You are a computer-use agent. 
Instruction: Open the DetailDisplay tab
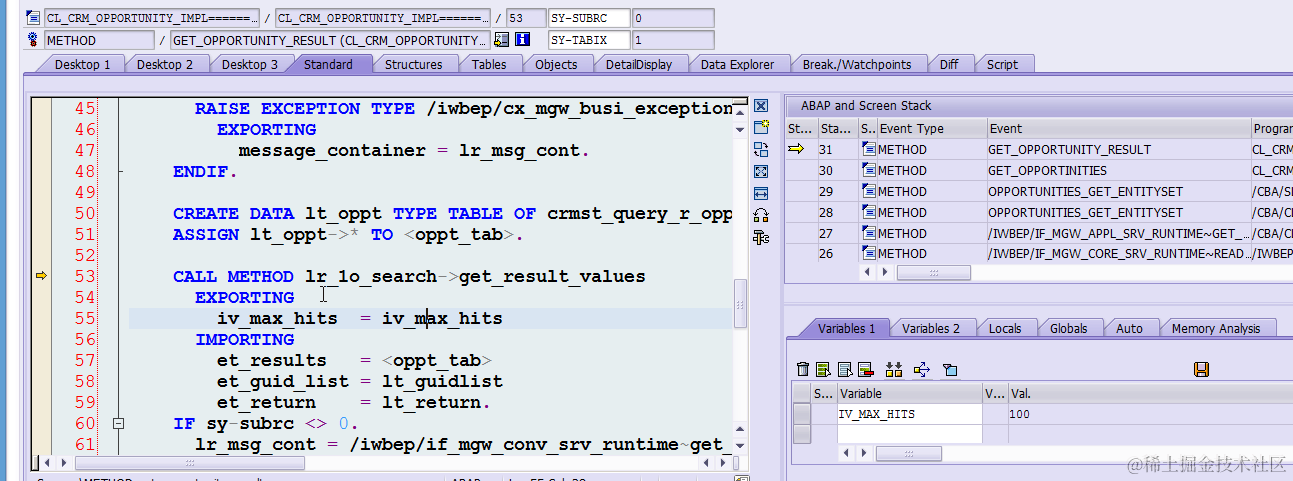click(639, 64)
